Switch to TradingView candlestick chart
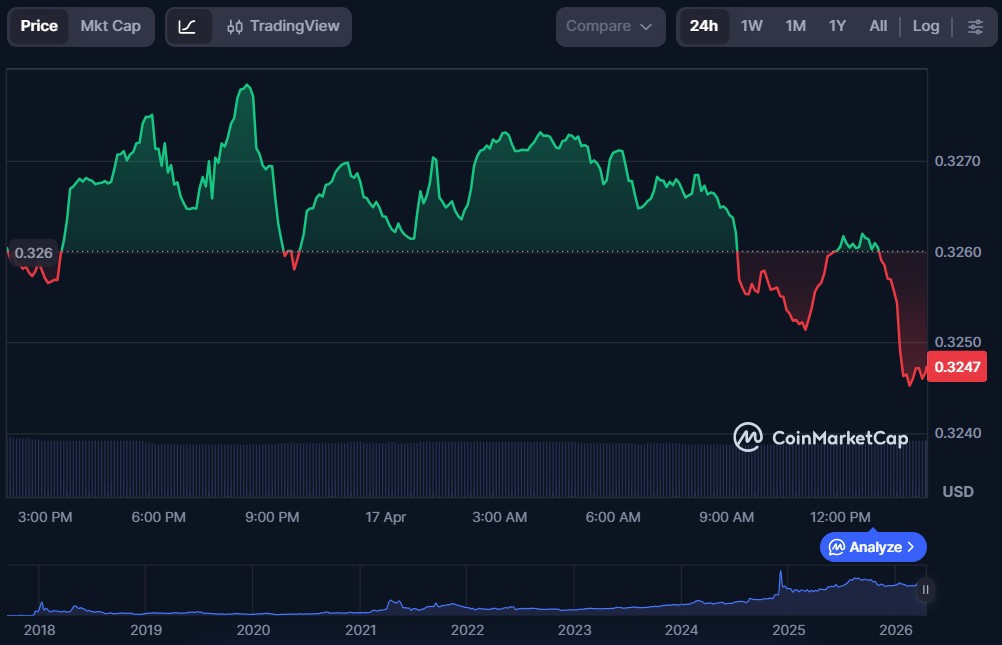This screenshot has height=645, width=1002. pos(282,27)
